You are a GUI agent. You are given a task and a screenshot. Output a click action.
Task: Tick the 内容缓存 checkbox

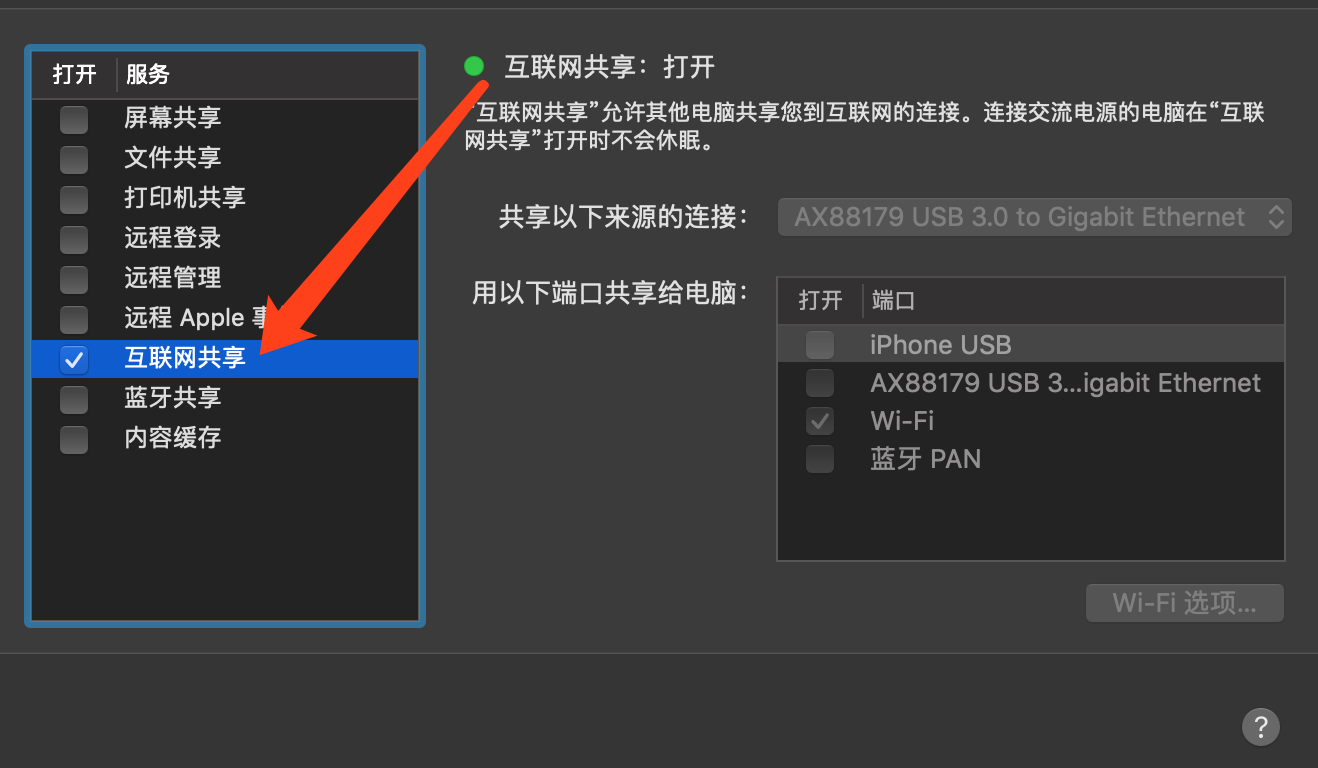tap(74, 439)
